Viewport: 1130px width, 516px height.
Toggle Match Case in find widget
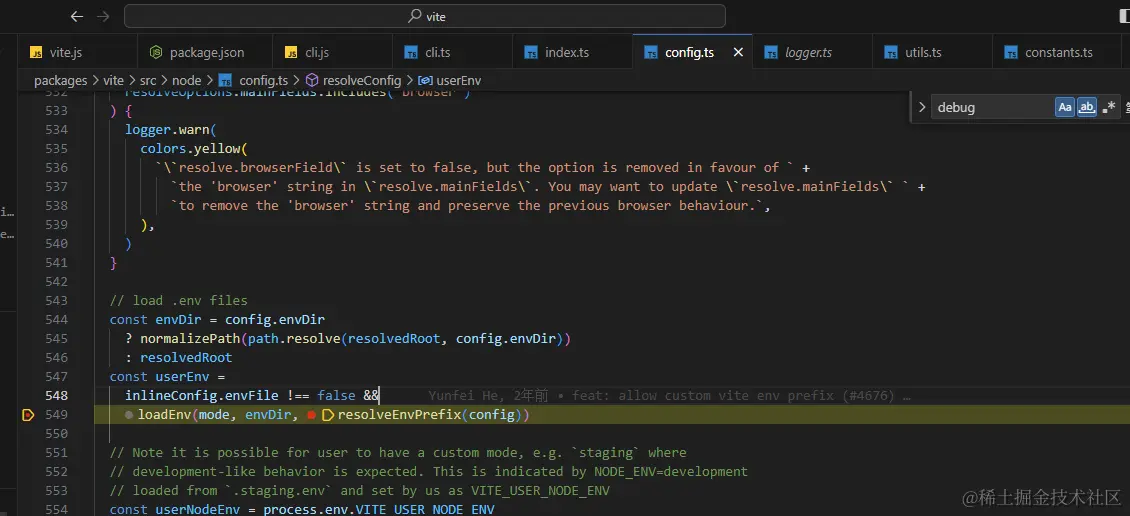pos(1065,107)
